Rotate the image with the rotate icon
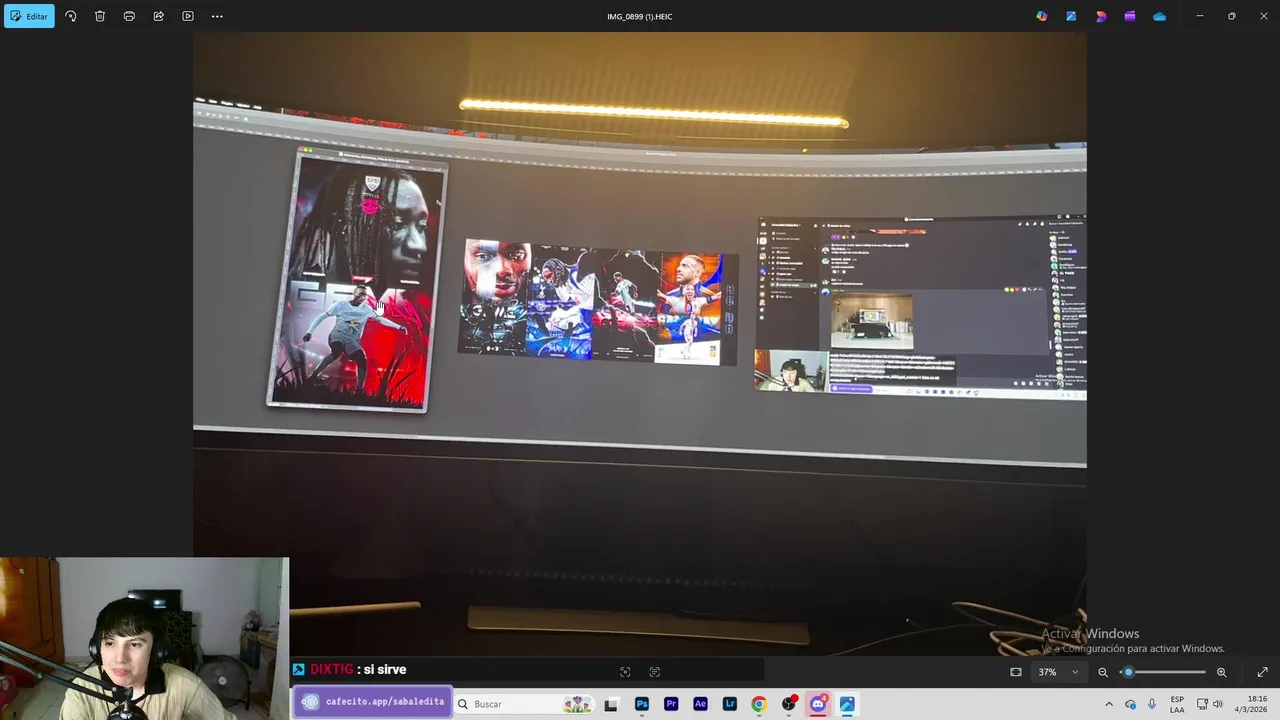 tap(70, 16)
